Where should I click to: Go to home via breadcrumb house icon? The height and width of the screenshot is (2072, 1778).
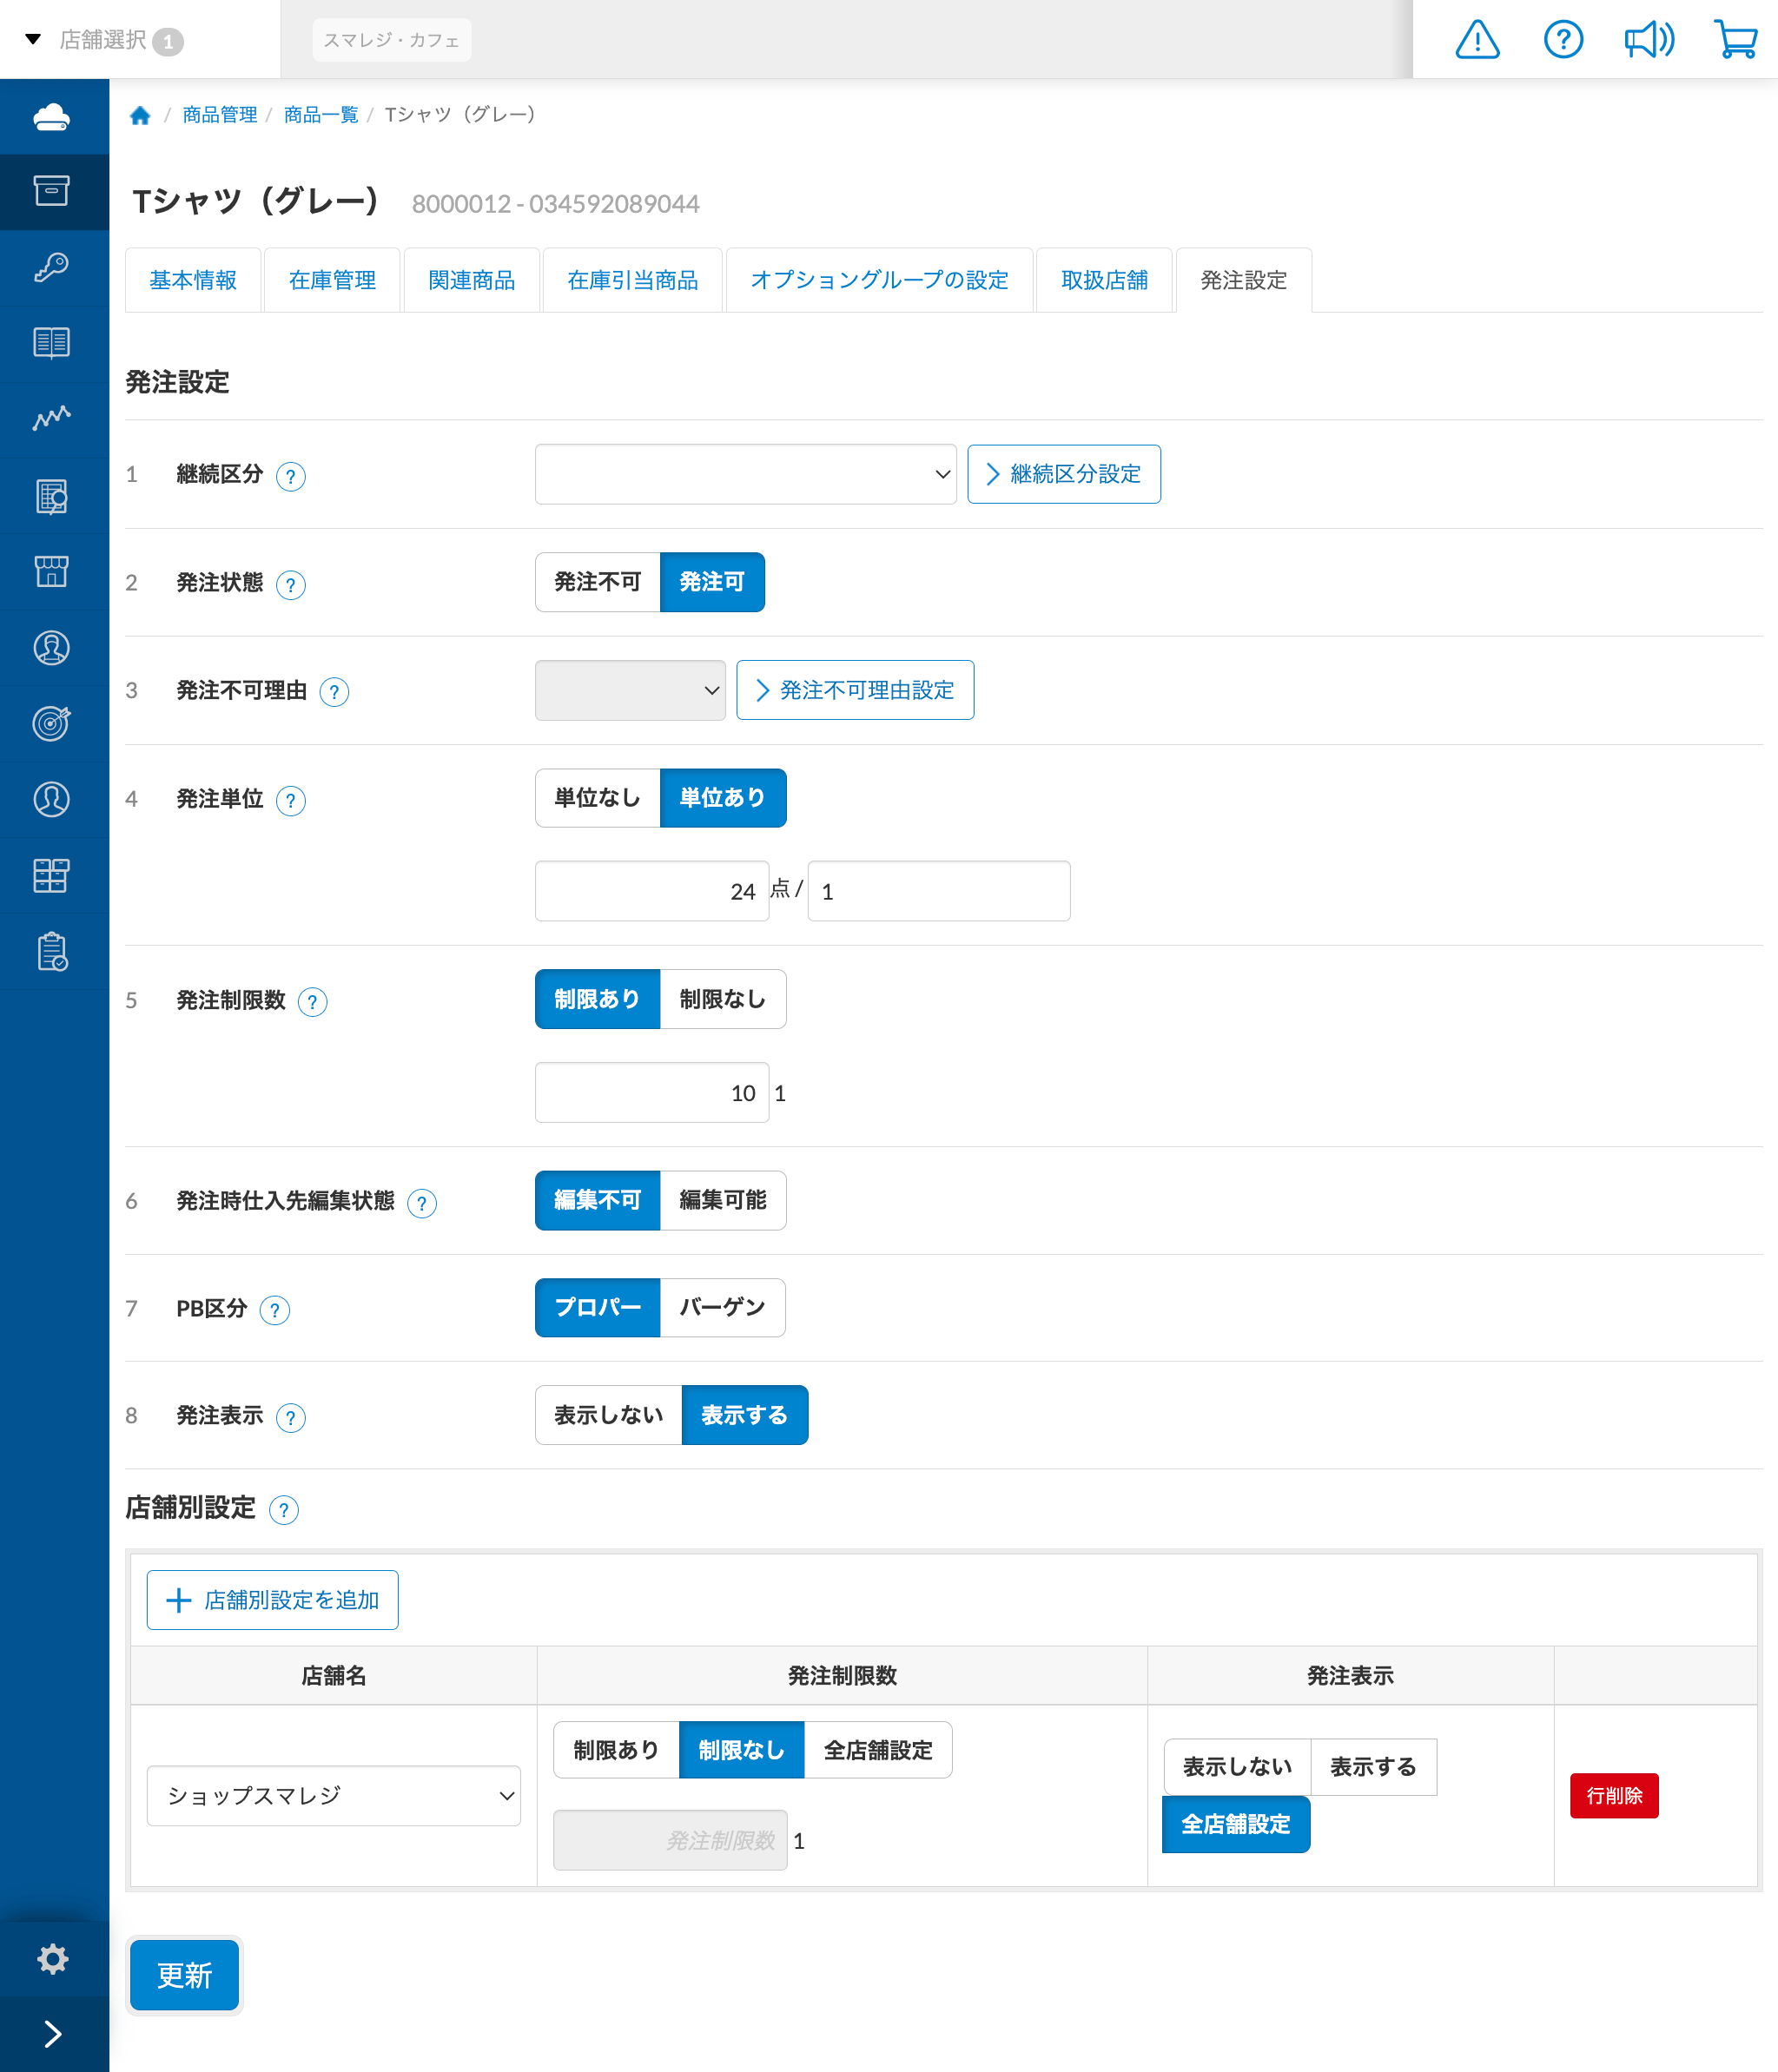point(140,115)
